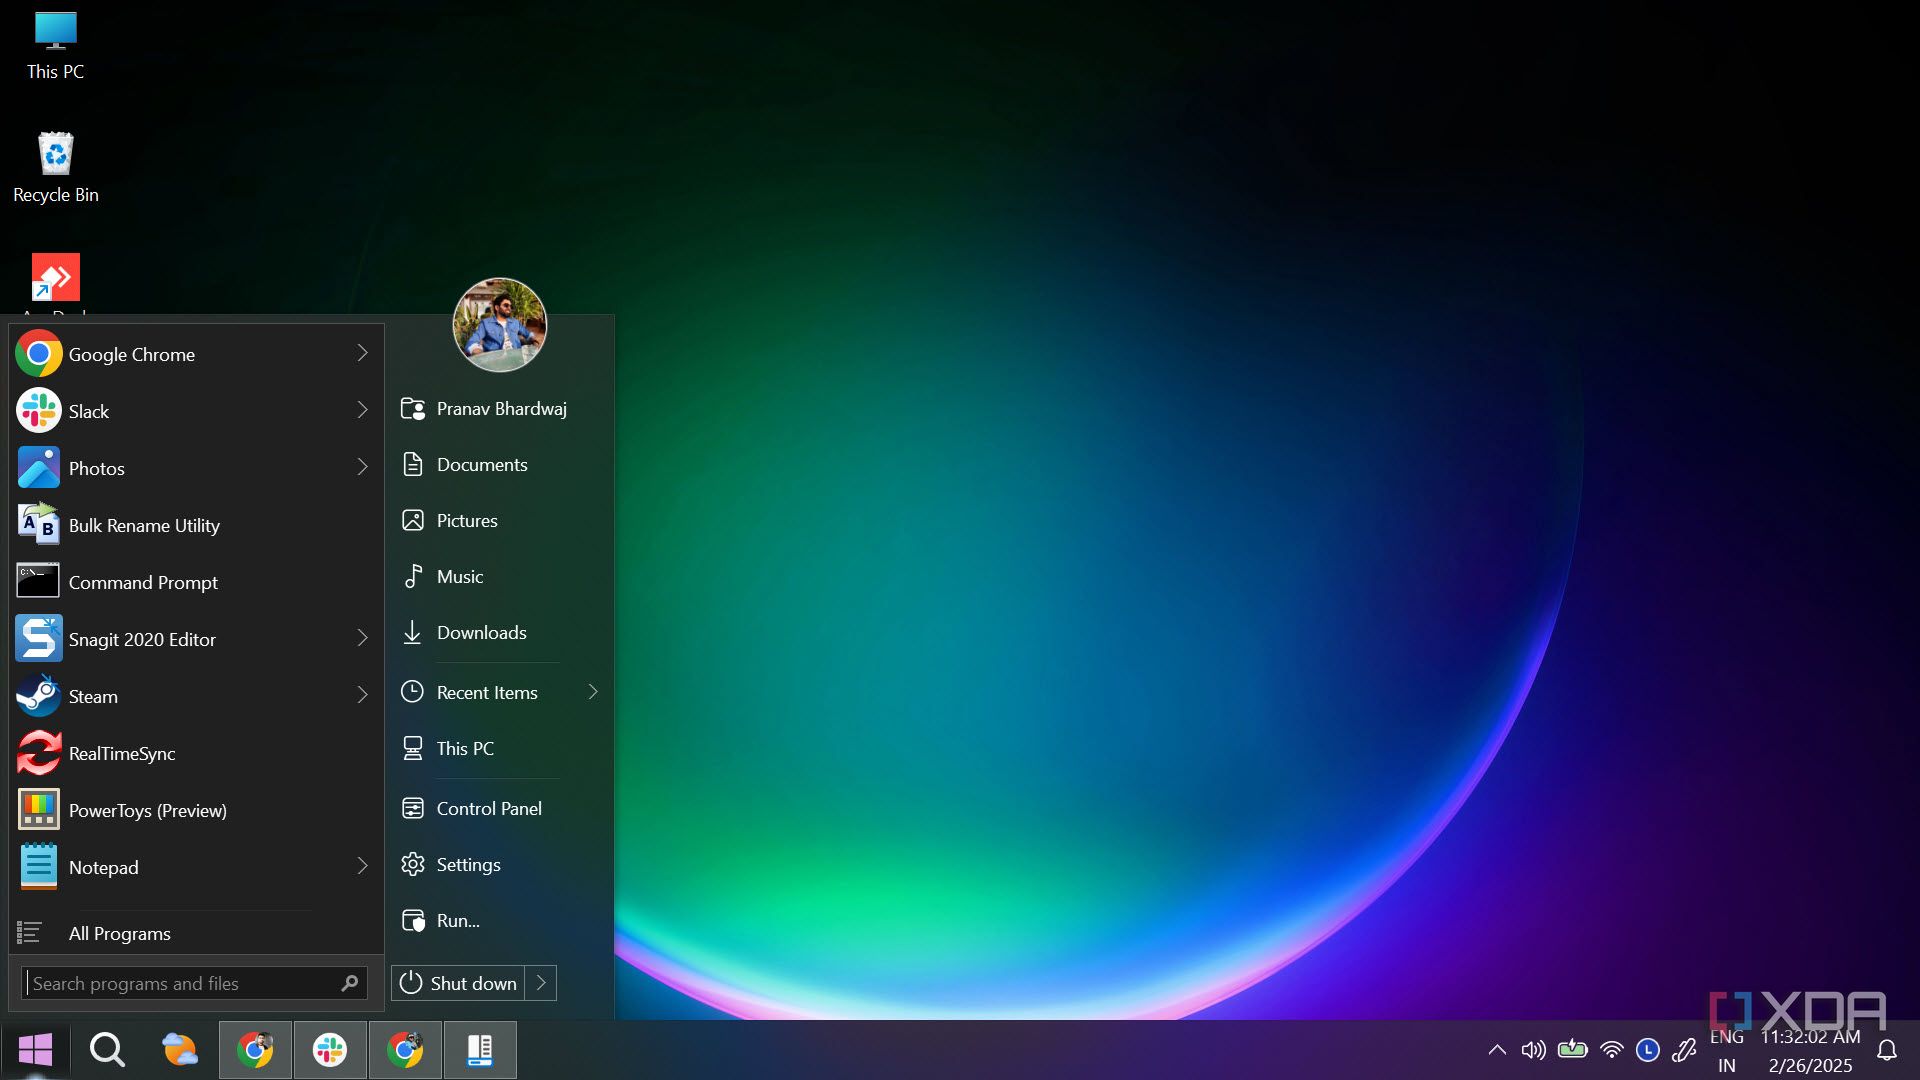The height and width of the screenshot is (1080, 1920).
Task: Open Control Panel from the right pane
Action: click(488, 808)
